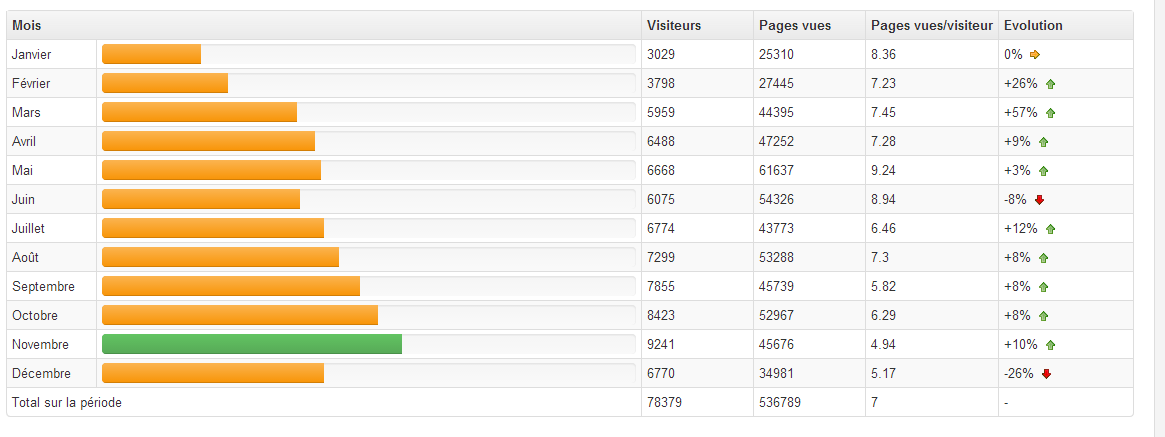This screenshot has height=437, width=1165.
Task: Click pages per visitor value 9.24
Action: (x=883, y=170)
